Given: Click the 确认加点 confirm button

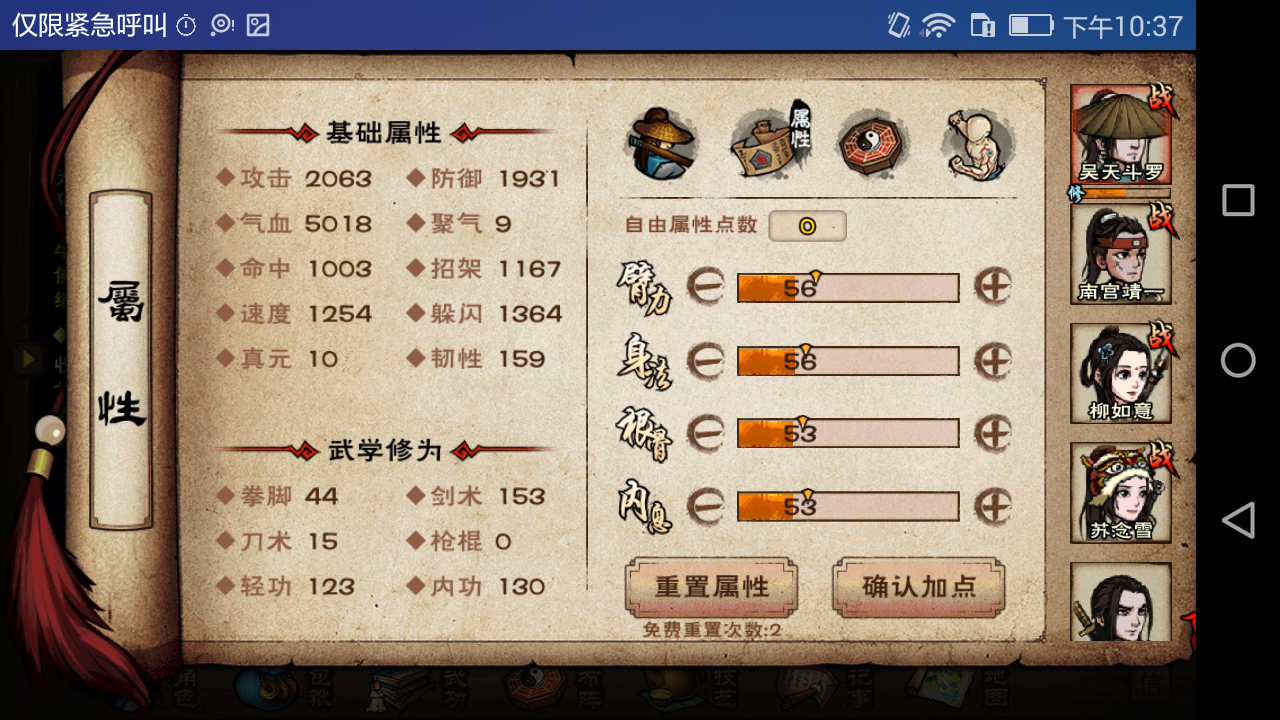Looking at the screenshot, I should [x=918, y=587].
